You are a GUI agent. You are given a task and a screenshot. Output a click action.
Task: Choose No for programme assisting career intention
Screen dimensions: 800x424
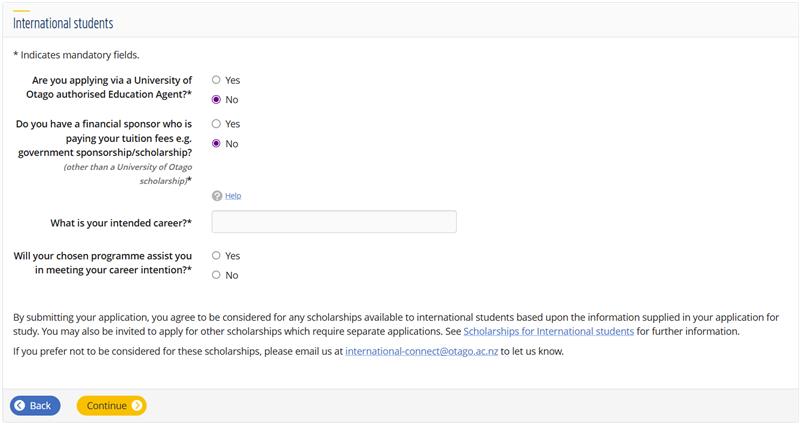point(216,275)
